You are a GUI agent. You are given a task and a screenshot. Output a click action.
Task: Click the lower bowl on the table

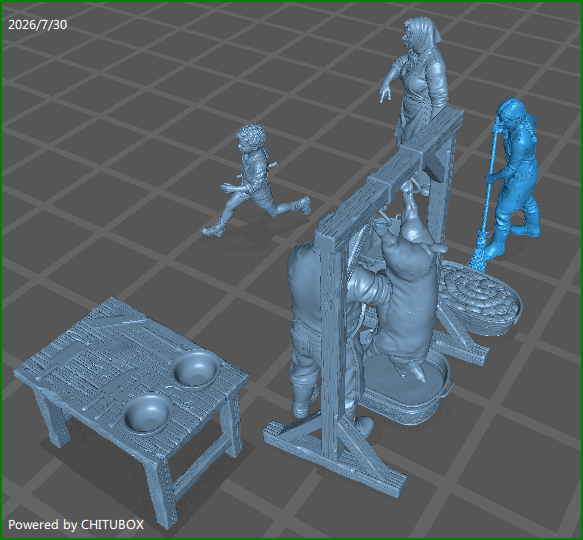point(147,414)
